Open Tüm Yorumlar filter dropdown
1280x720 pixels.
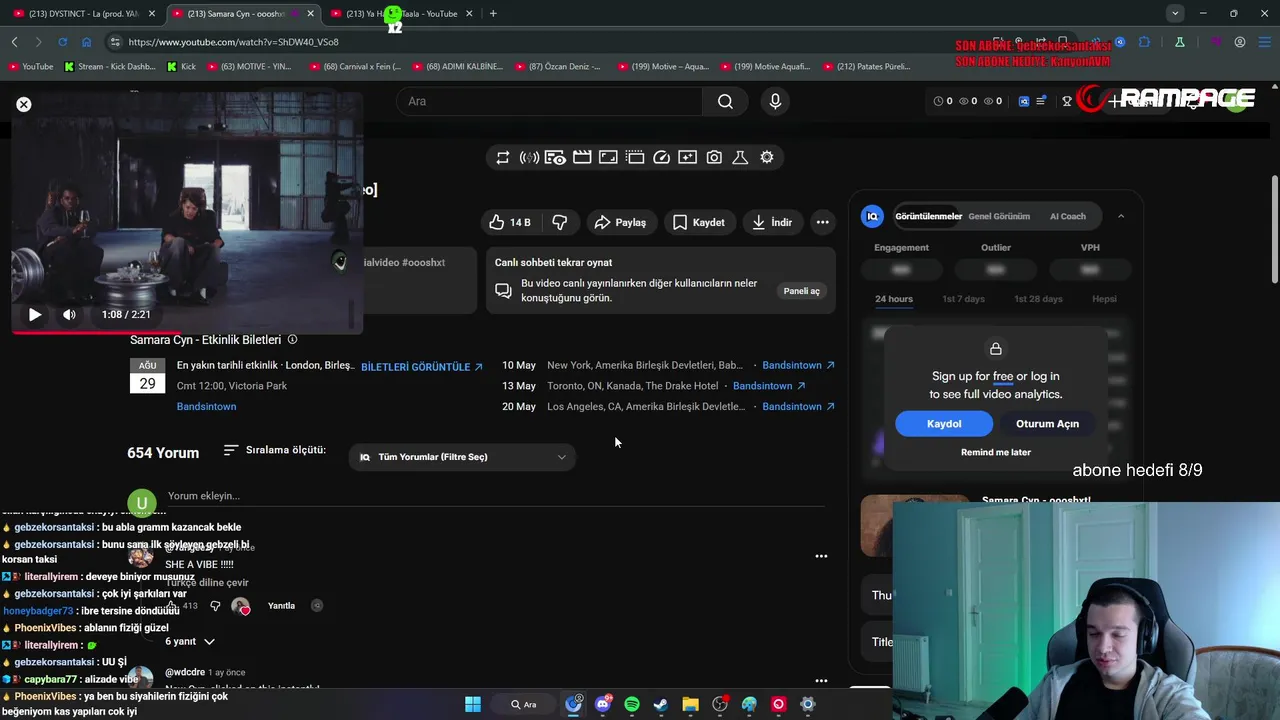point(462,457)
